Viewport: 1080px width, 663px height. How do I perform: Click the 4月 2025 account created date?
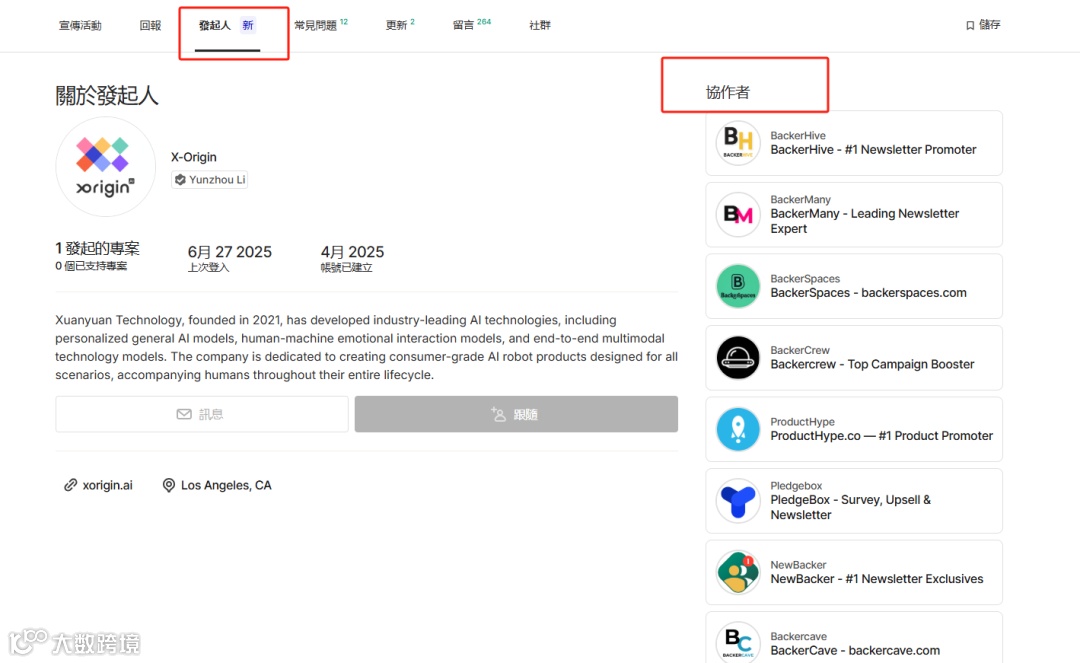(352, 252)
